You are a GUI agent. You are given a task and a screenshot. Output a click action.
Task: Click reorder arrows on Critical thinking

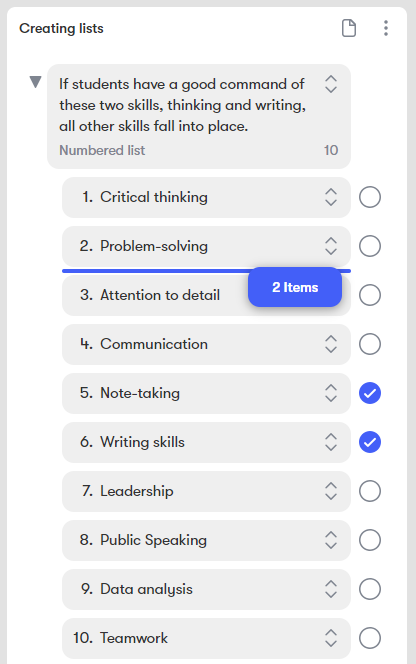point(331,197)
